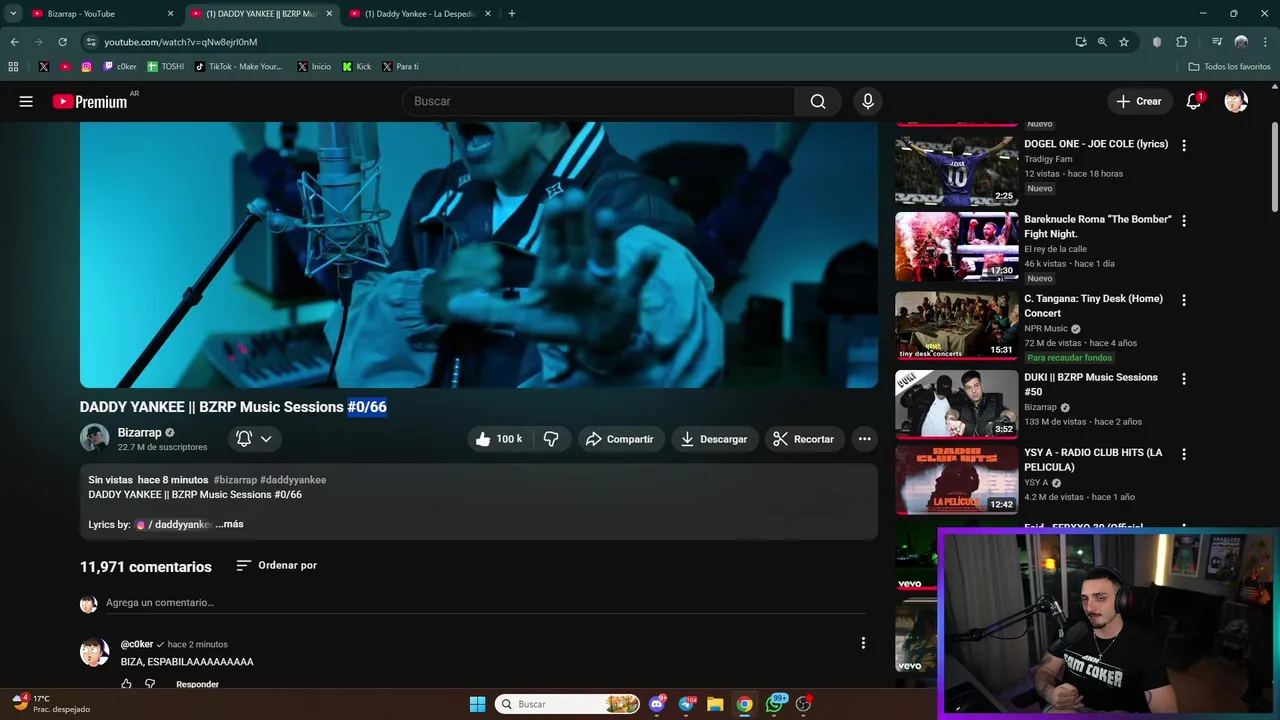Open DUKI BZRP Music Sessions #50 thumbnail
The height and width of the screenshot is (720, 1280).
click(x=956, y=404)
